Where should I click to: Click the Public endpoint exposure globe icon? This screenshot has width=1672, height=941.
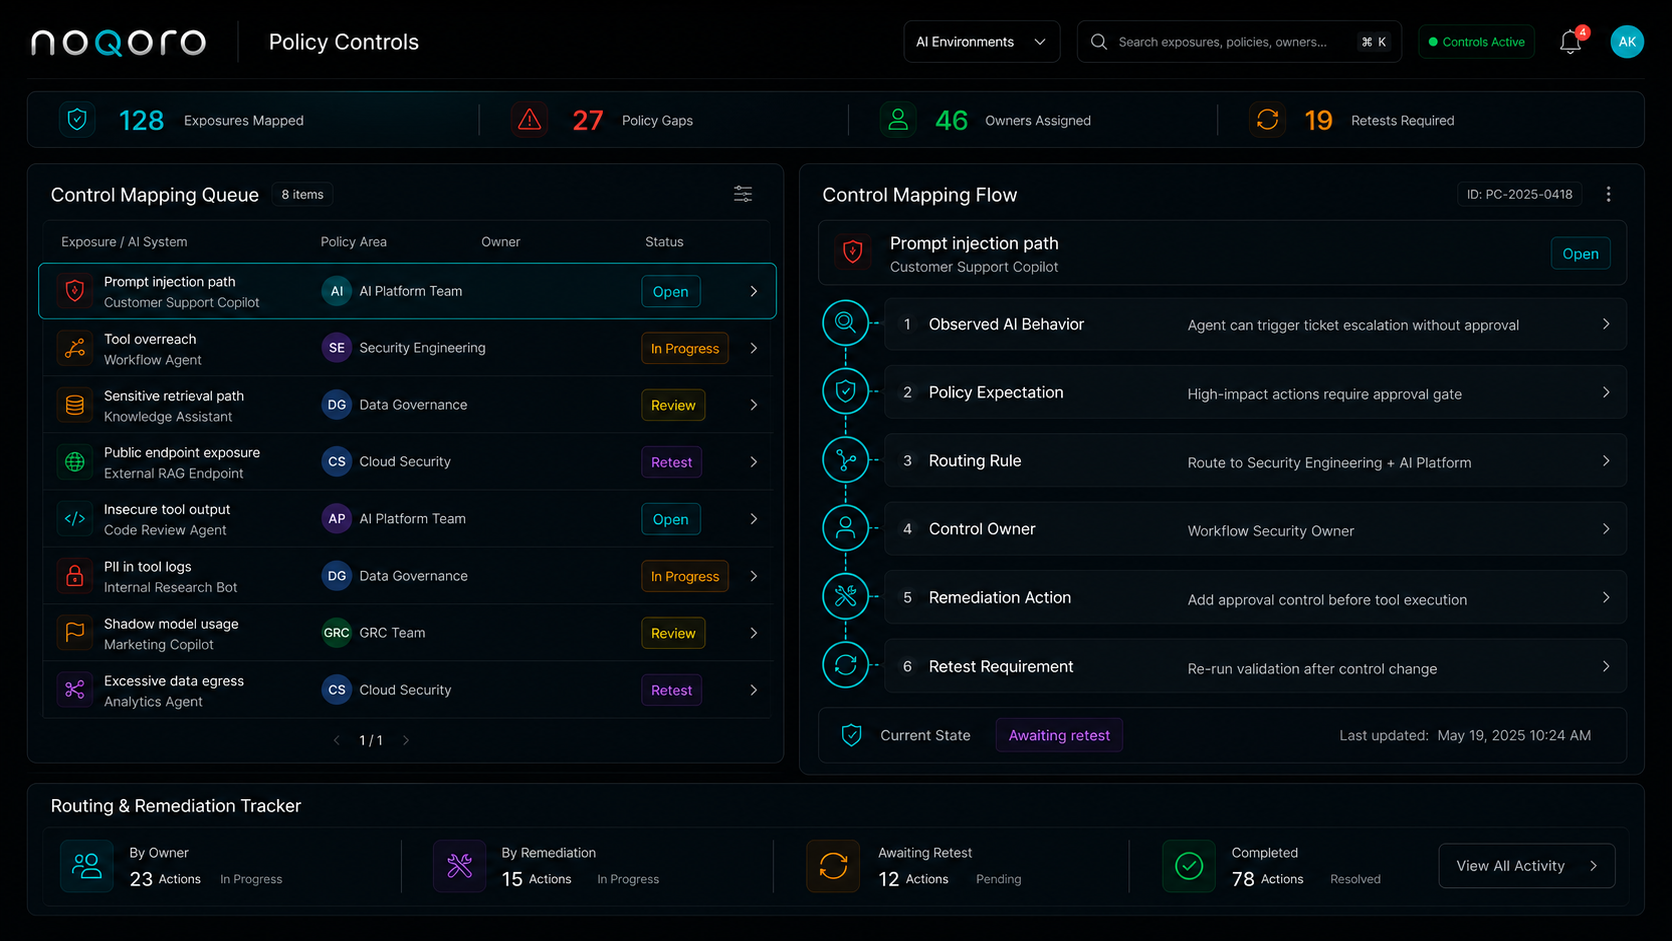pos(75,462)
